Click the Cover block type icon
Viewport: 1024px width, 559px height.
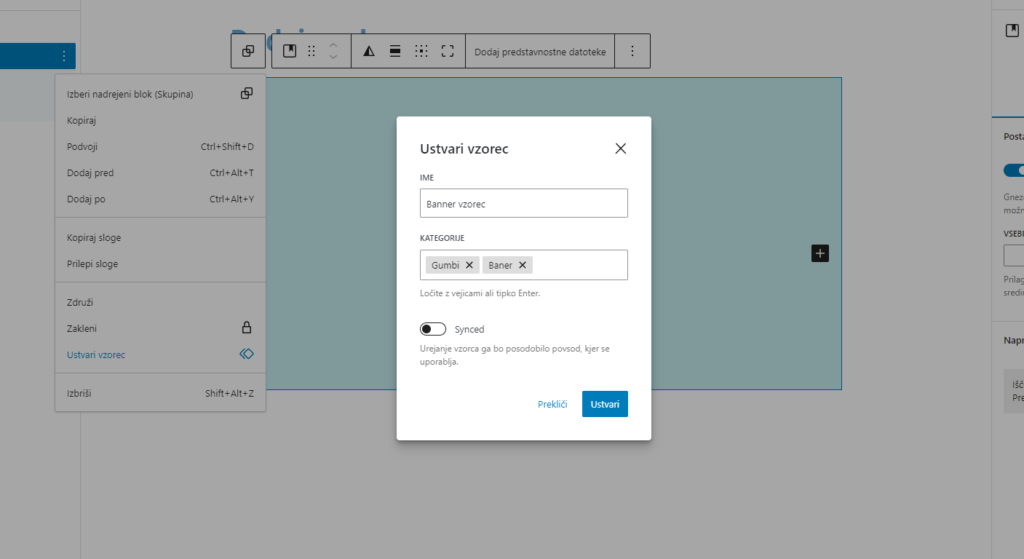[289, 51]
